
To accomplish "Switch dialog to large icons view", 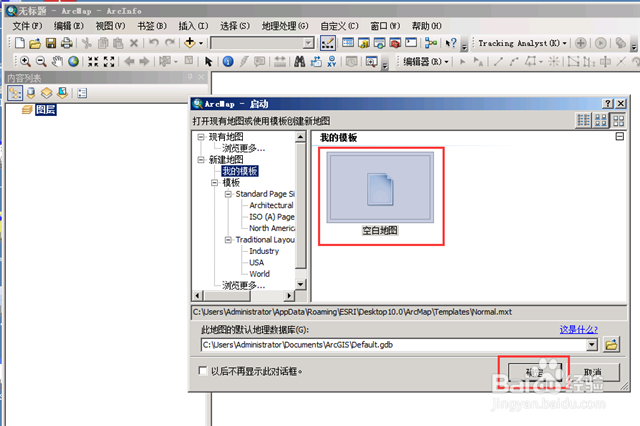I will tap(618, 120).
